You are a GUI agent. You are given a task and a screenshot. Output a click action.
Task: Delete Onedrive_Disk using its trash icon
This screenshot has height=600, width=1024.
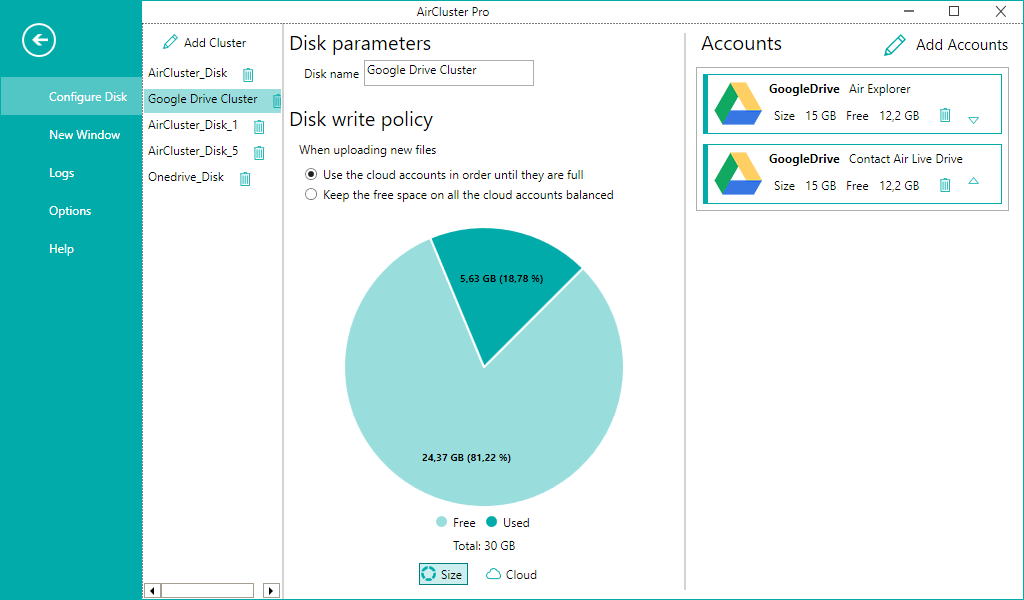tap(245, 179)
